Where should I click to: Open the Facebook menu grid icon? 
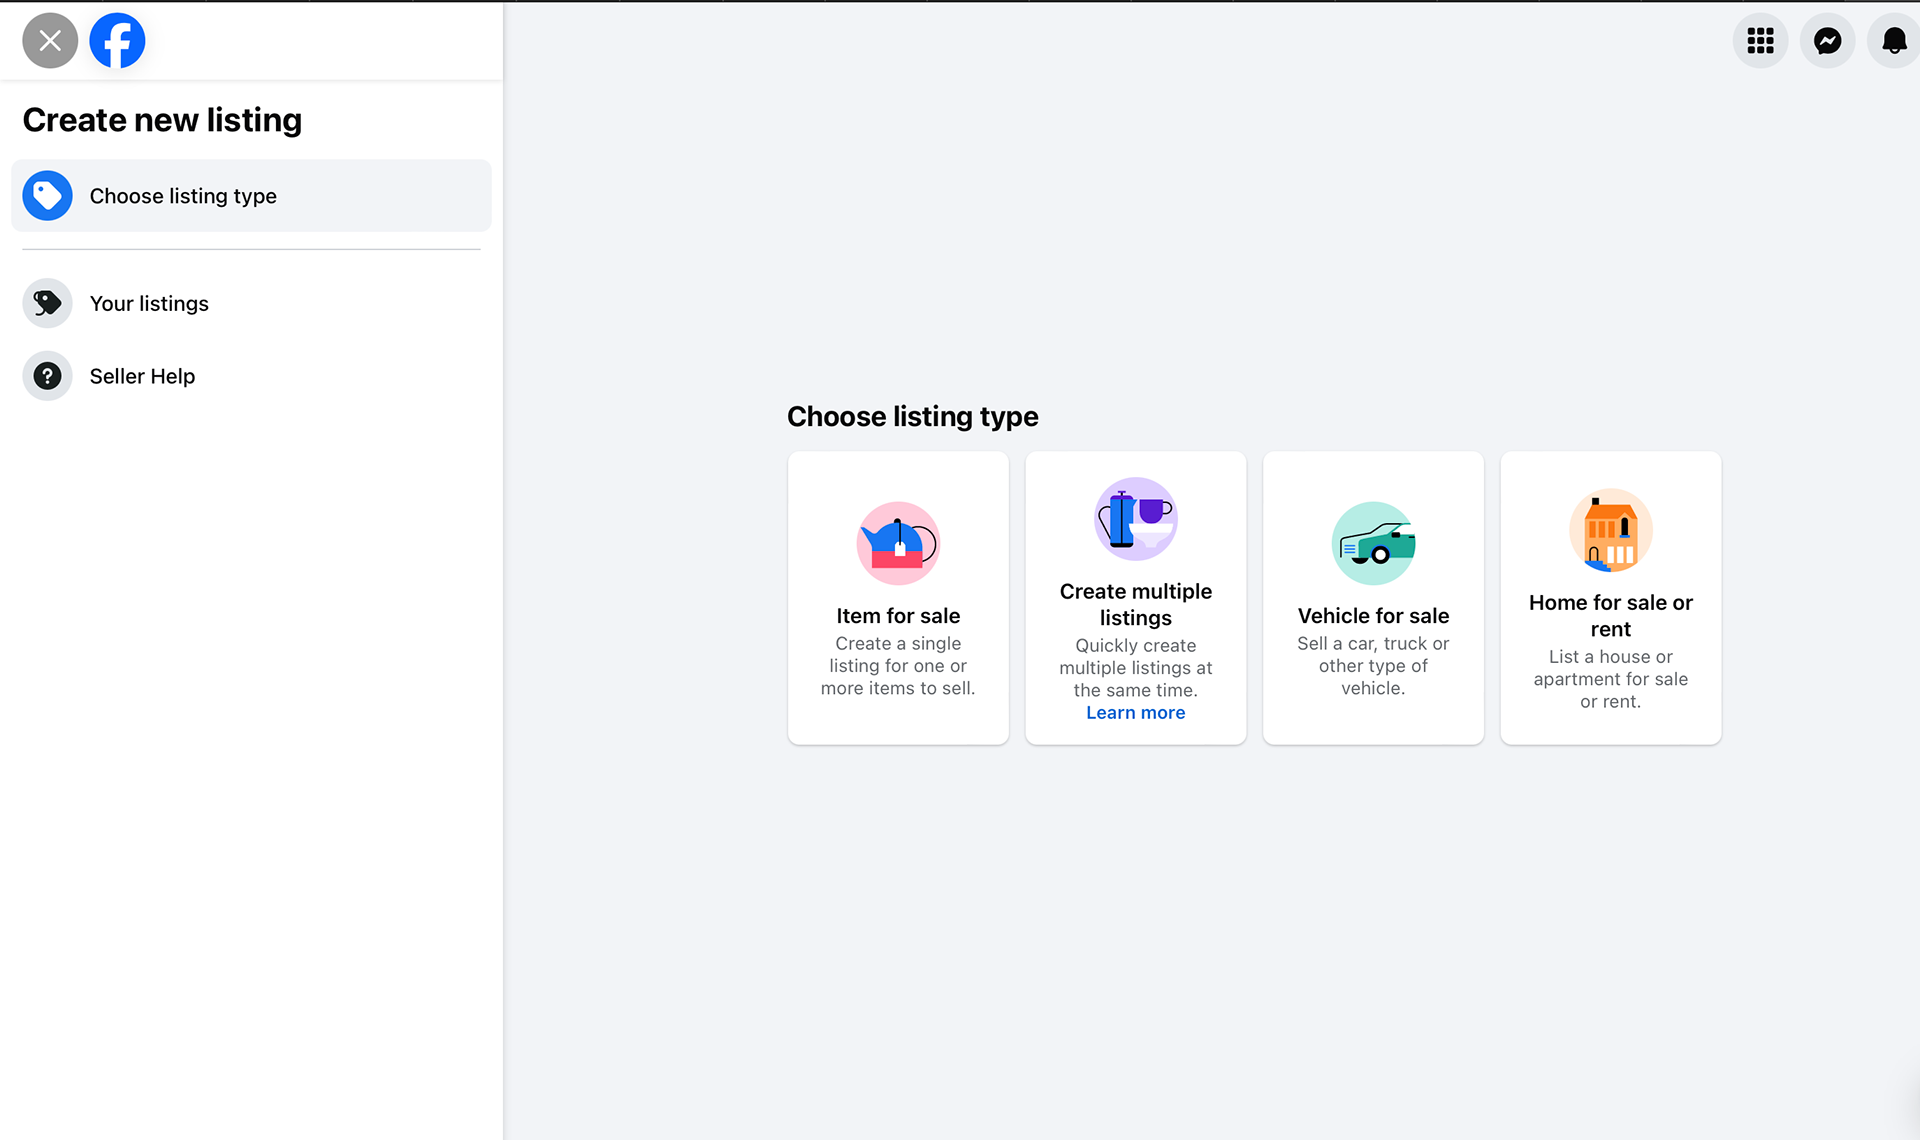coord(1760,41)
